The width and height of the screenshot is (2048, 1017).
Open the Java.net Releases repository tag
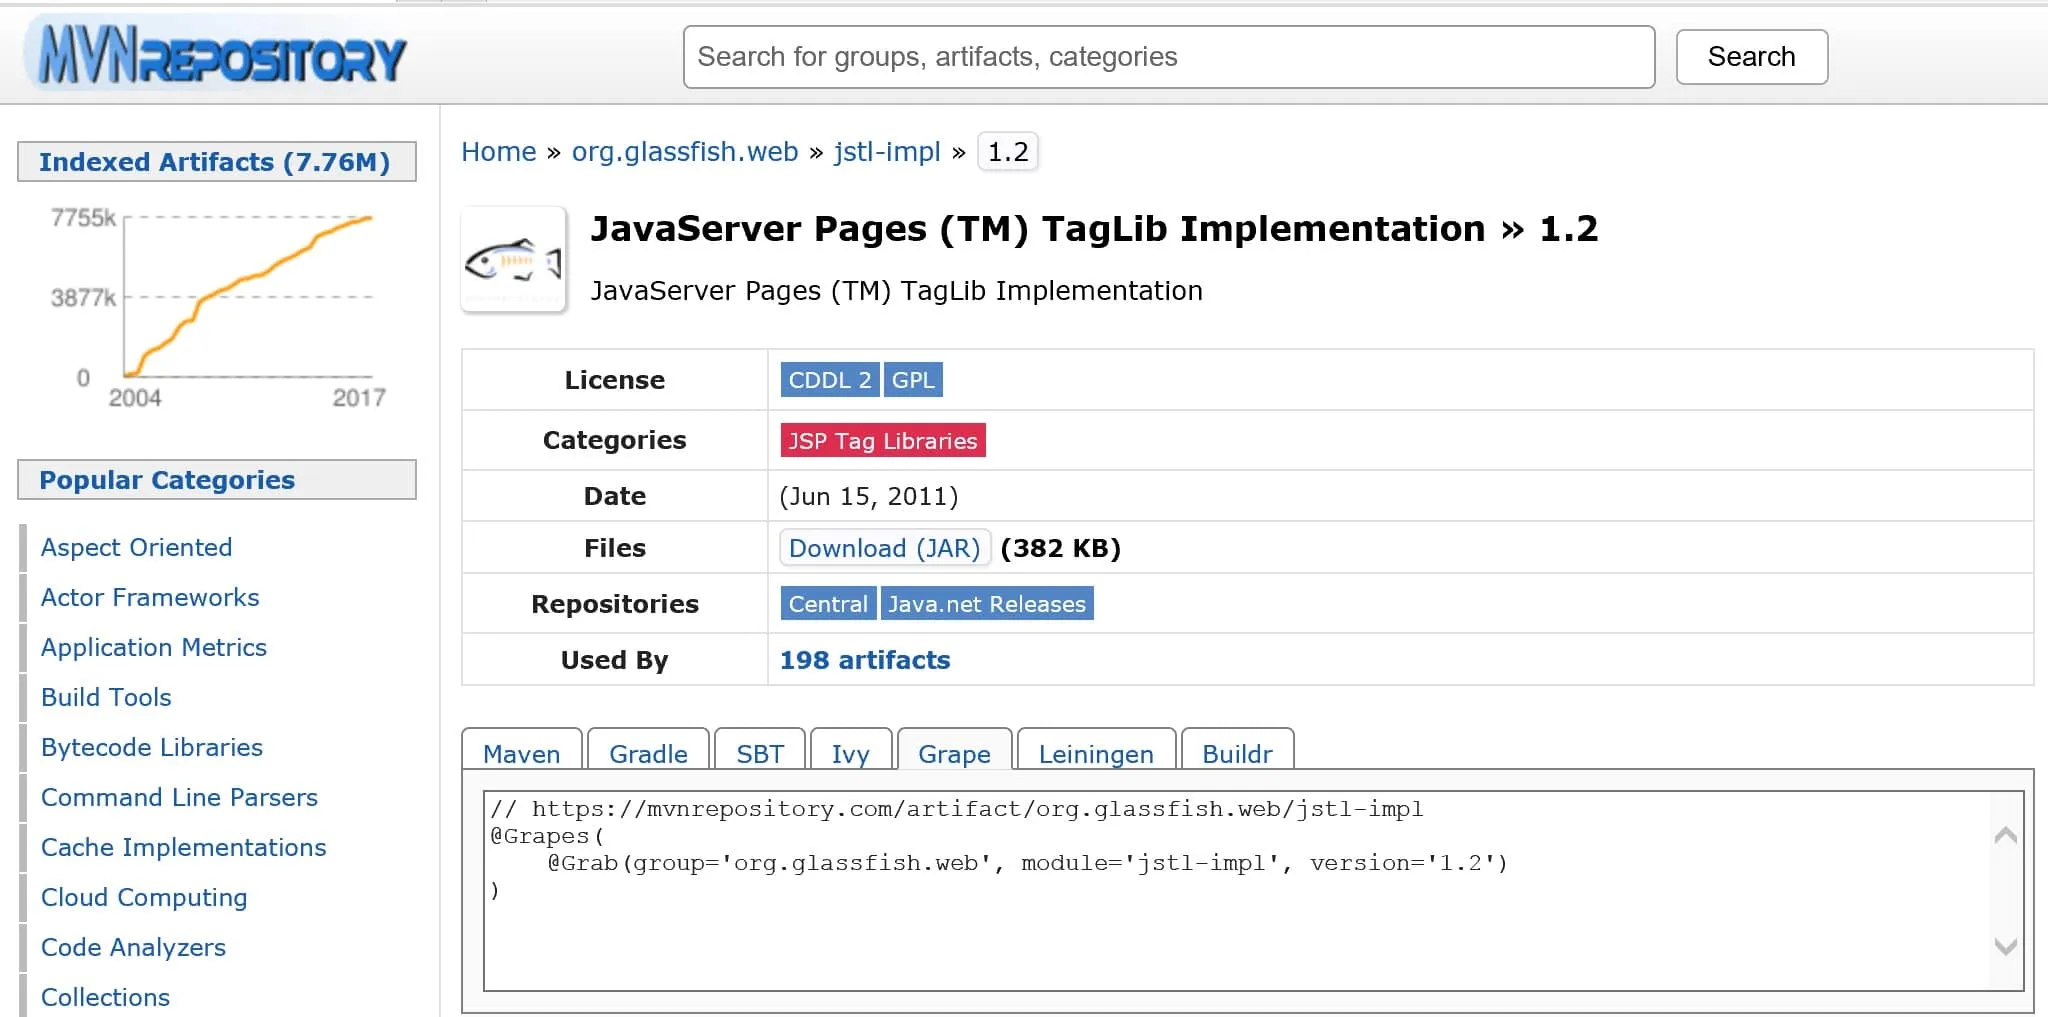[x=987, y=604]
